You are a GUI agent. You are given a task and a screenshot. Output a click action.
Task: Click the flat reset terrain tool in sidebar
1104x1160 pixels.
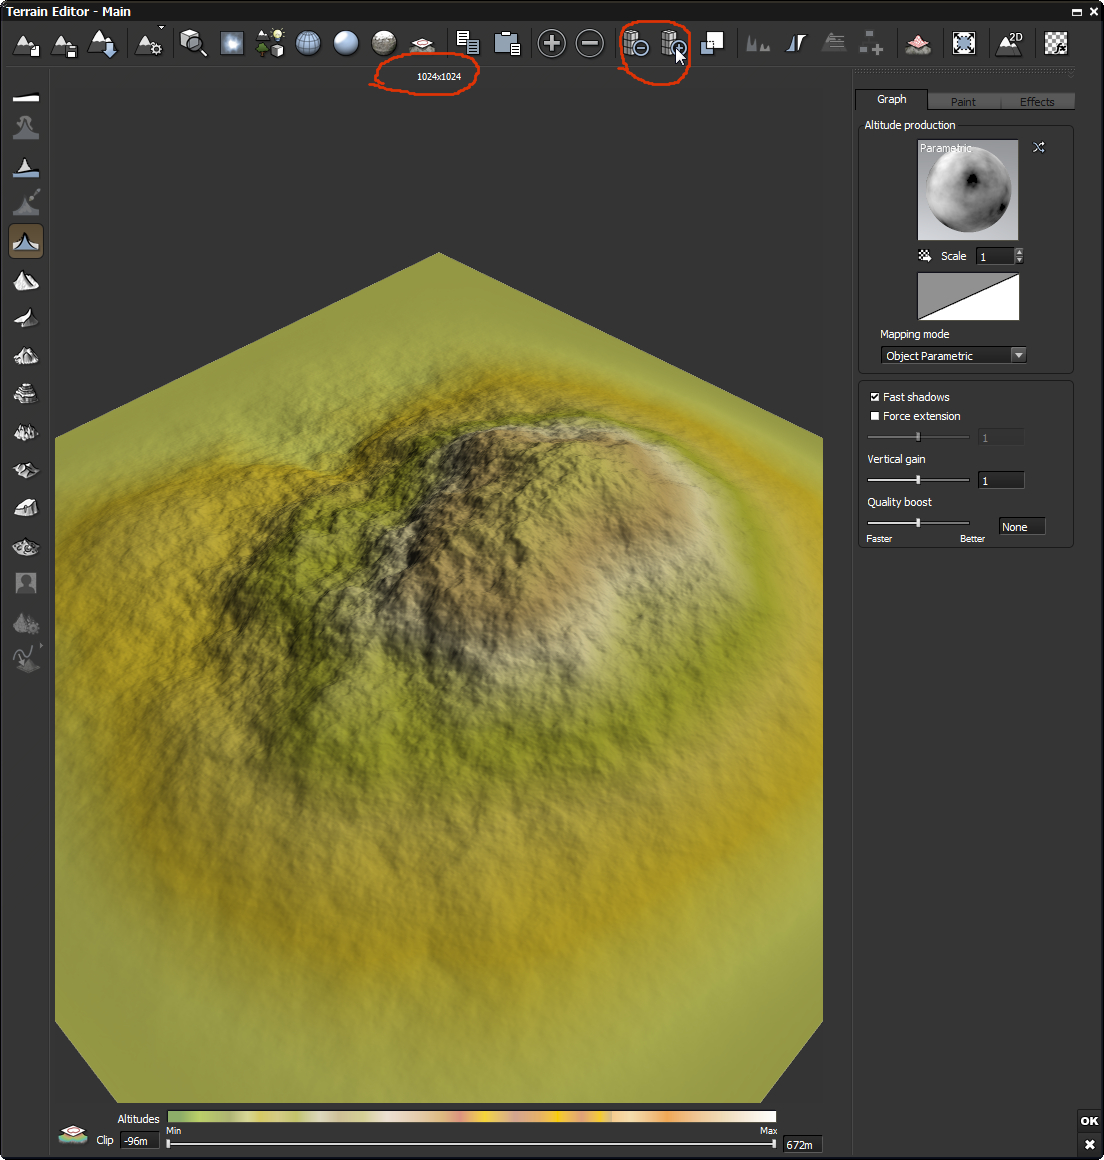pos(26,98)
